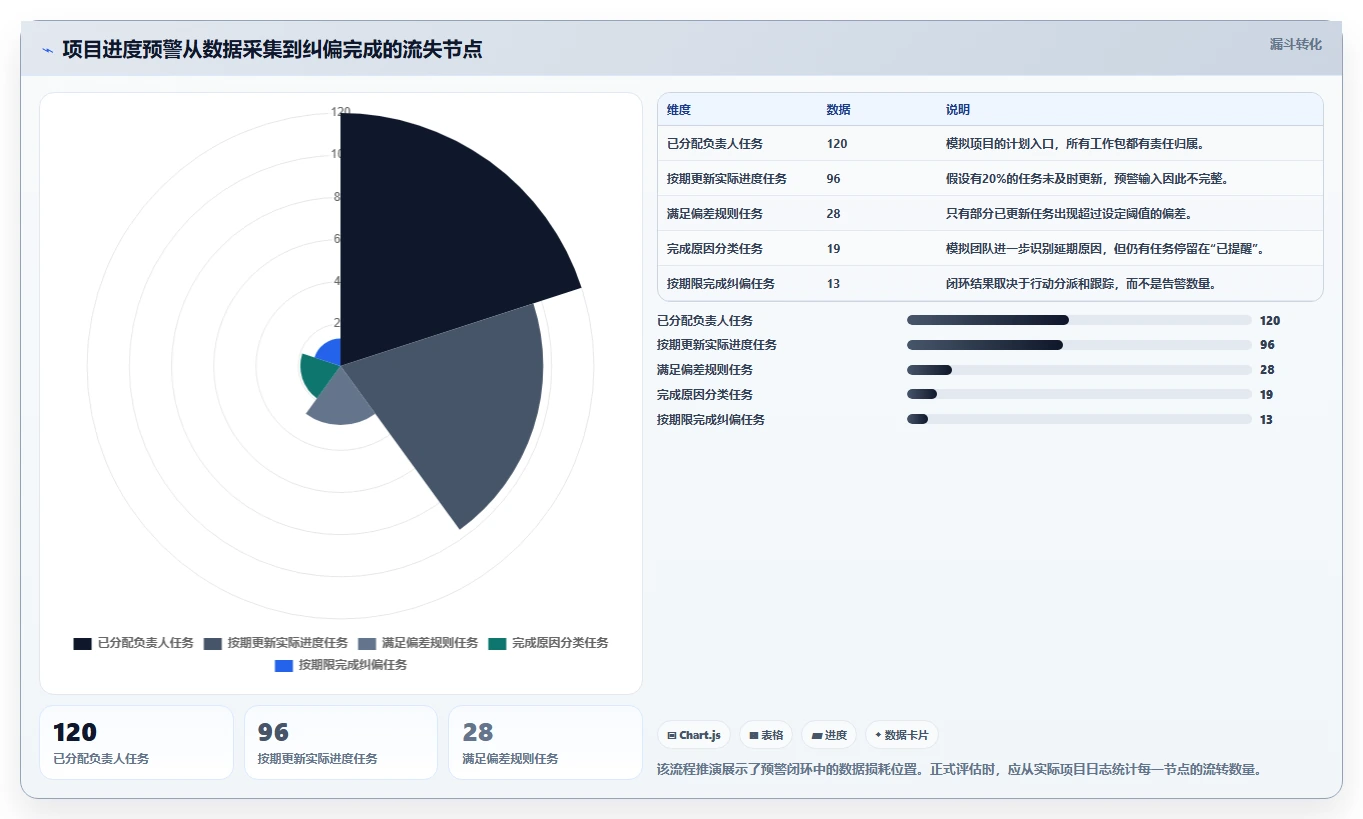Viewport: 1363px width, 819px height.
Task: Click description starting 闭环结果取决于行动分派
Action: tap(1081, 284)
